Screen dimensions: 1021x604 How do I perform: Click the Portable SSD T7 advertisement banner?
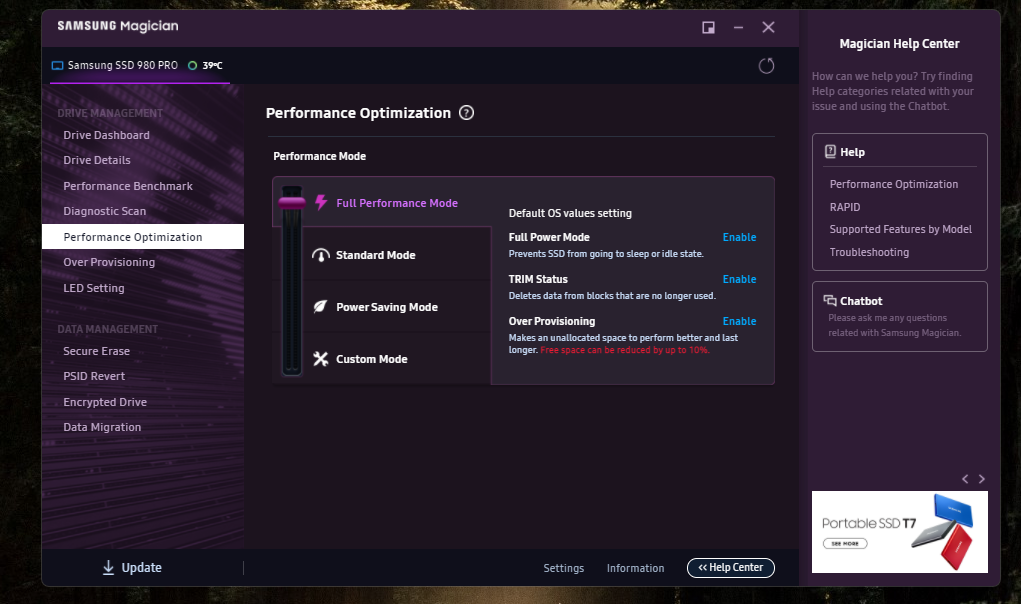click(899, 531)
